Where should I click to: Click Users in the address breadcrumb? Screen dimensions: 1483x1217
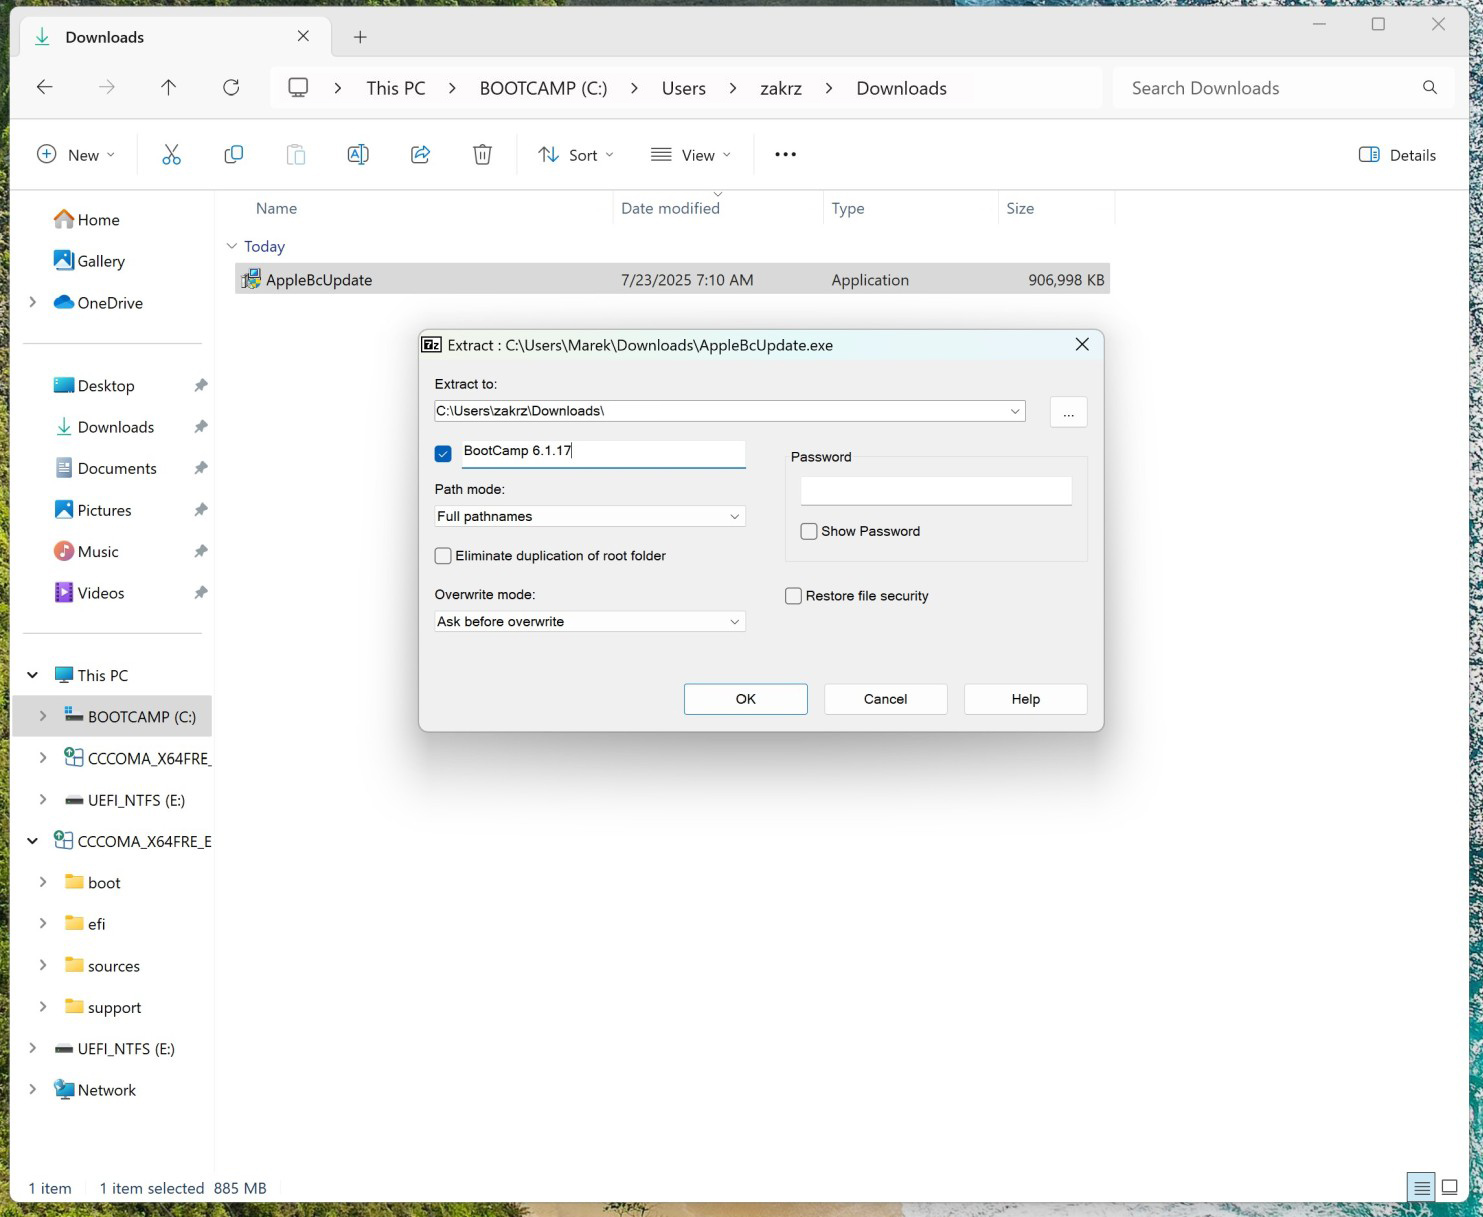pyautogui.click(x=684, y=88)
